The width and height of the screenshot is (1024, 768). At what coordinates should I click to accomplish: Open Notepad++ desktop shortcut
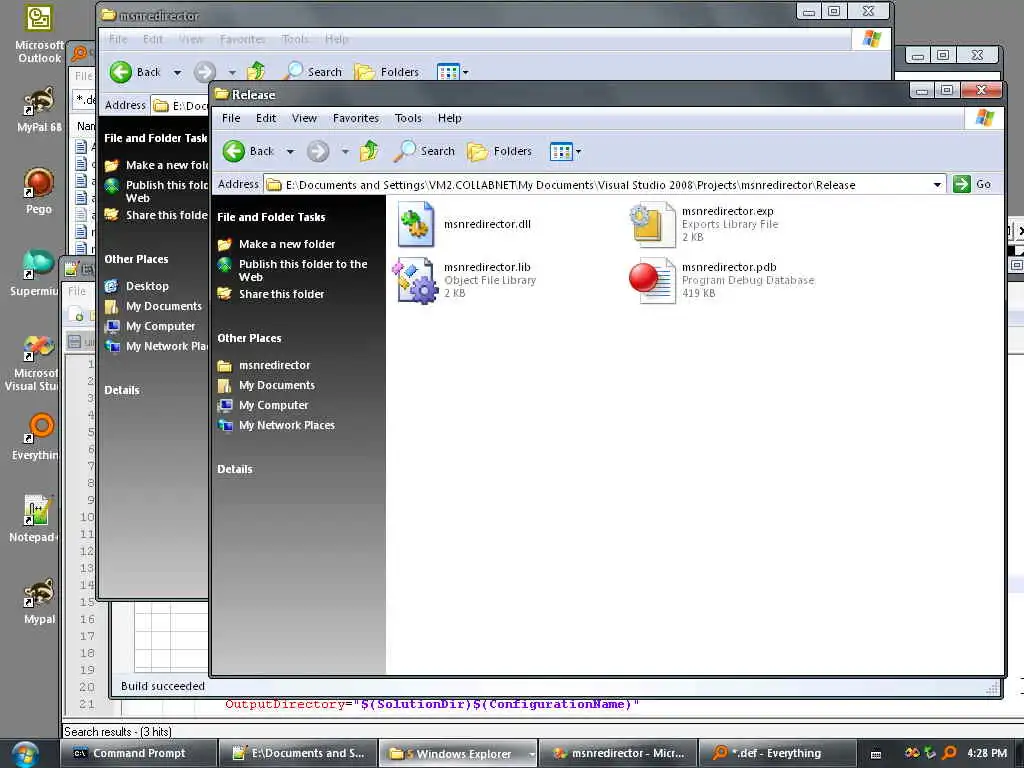pos(35,519)
